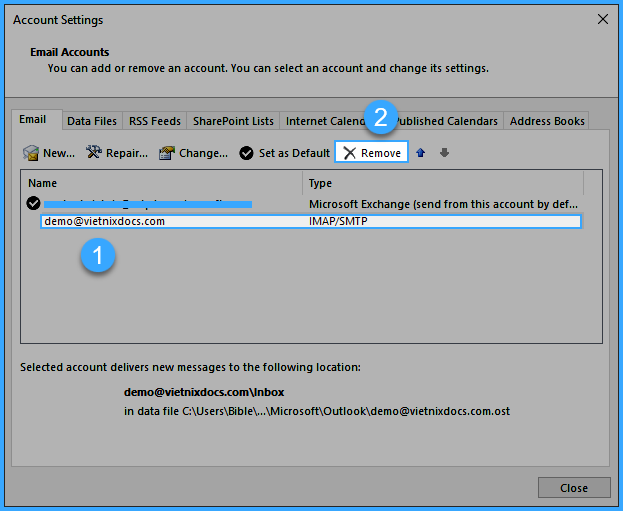Click the IMAP/SMTP type cell
Image resolution: width=623 pixels, height=511 pixels.
click(x=338, y=221)
